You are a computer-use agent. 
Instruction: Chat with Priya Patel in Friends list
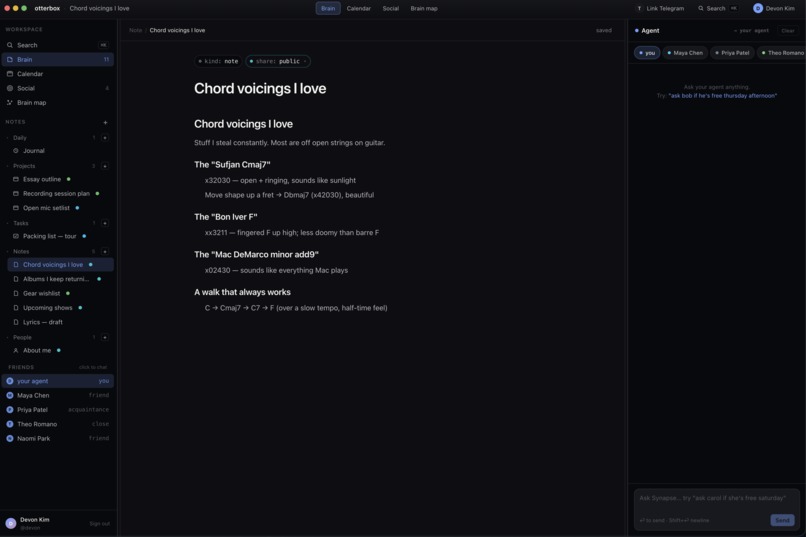[58, 410]
